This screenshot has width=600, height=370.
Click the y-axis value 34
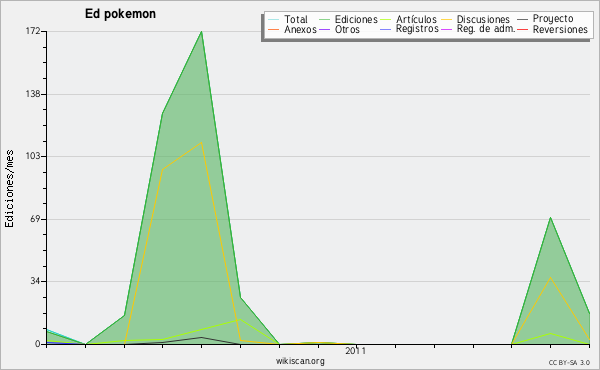click(x=35, y=281)
